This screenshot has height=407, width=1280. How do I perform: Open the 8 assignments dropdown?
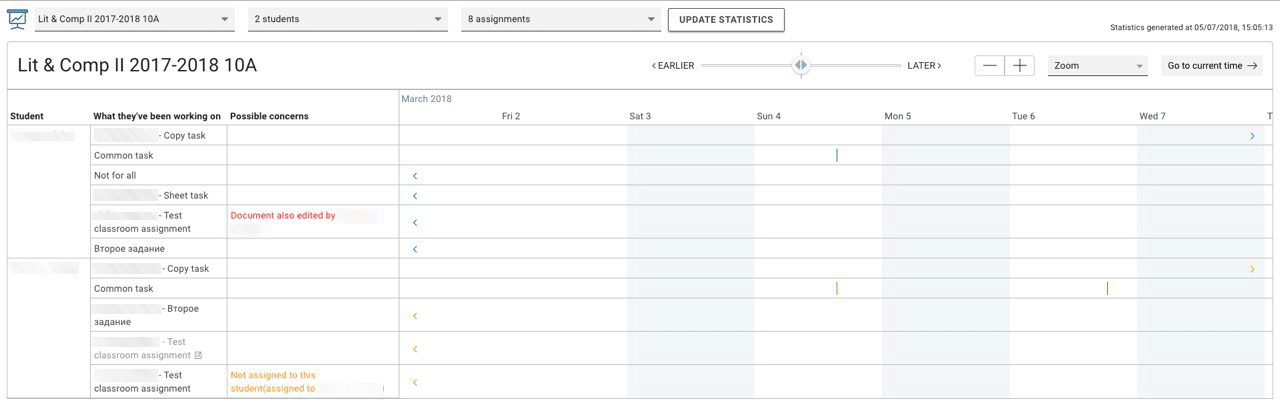point(560,19)
